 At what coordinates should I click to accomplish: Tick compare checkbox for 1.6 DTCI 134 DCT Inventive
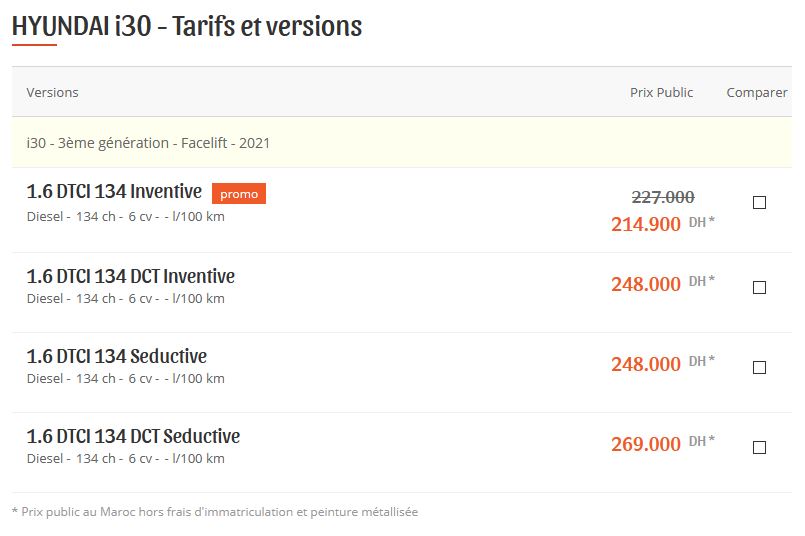coord(759,287)
